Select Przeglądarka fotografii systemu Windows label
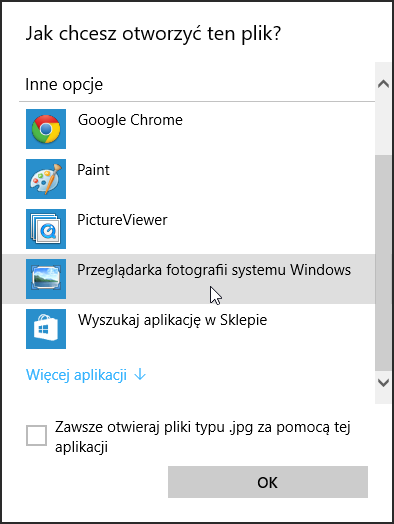394x524 pixels. [x=214, y=270]
